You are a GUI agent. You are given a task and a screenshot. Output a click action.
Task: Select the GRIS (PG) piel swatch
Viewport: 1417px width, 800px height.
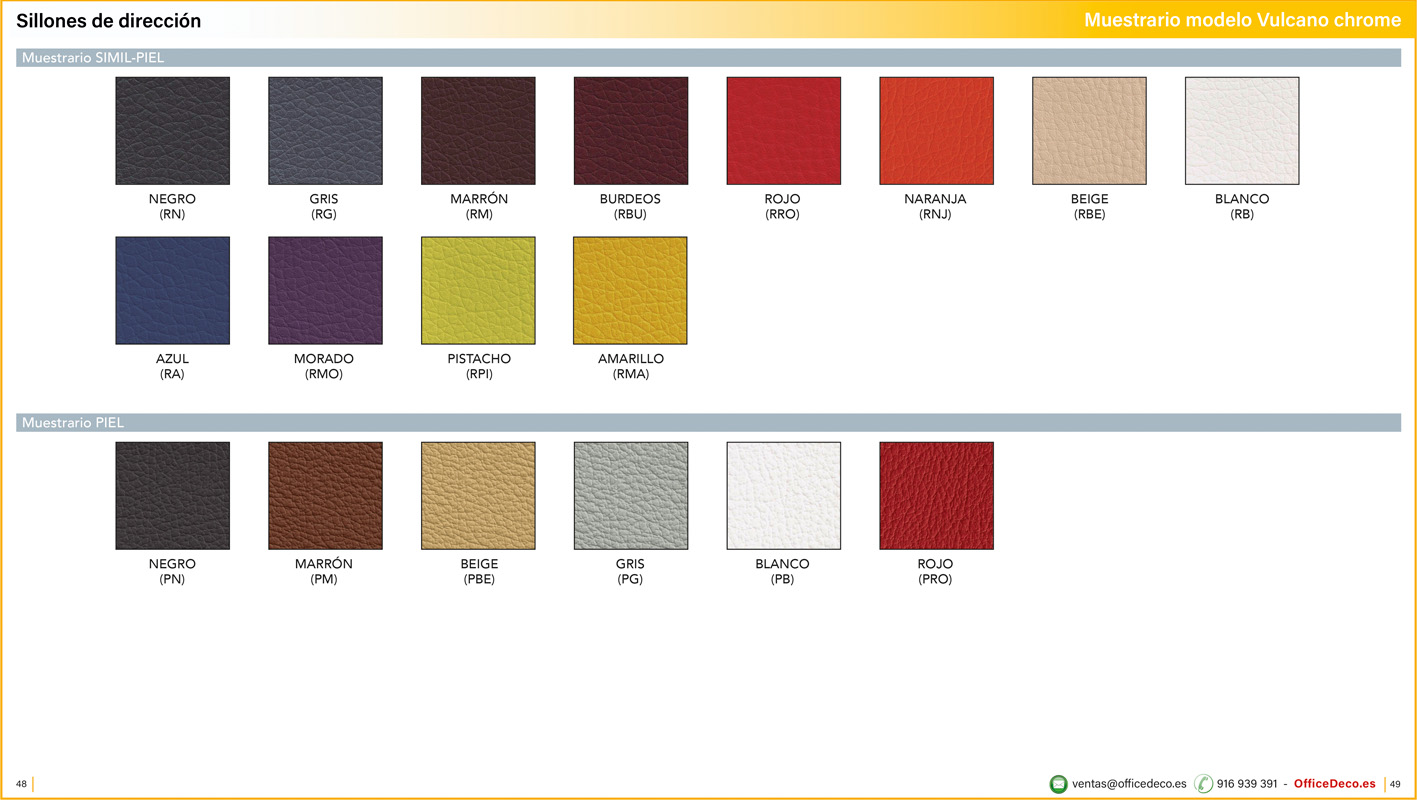[631, 496]
